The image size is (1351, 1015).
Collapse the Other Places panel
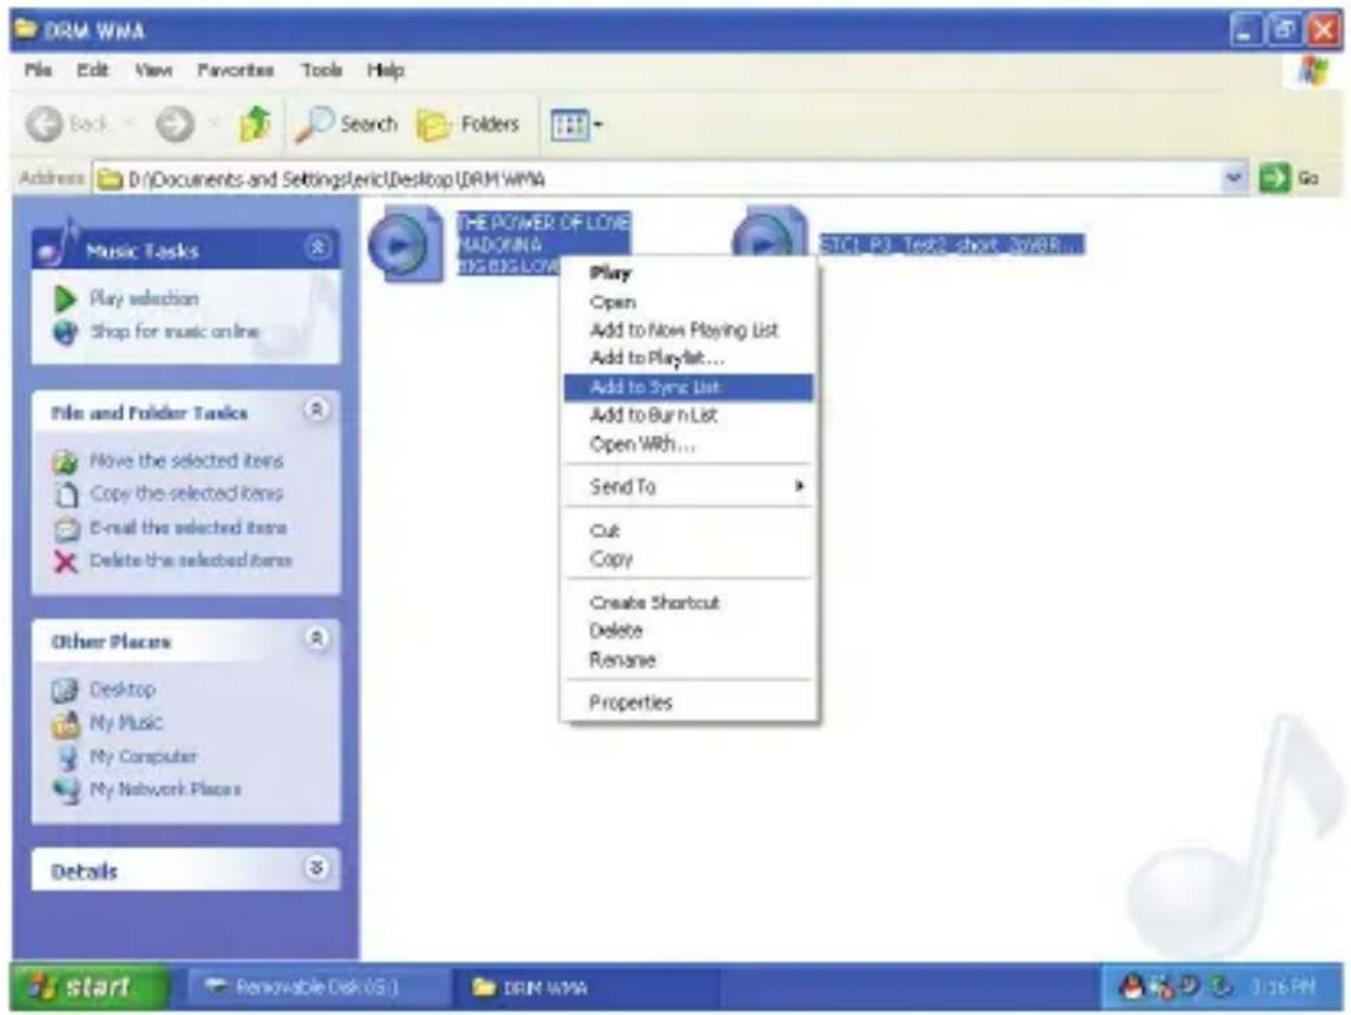pos(316,638)
